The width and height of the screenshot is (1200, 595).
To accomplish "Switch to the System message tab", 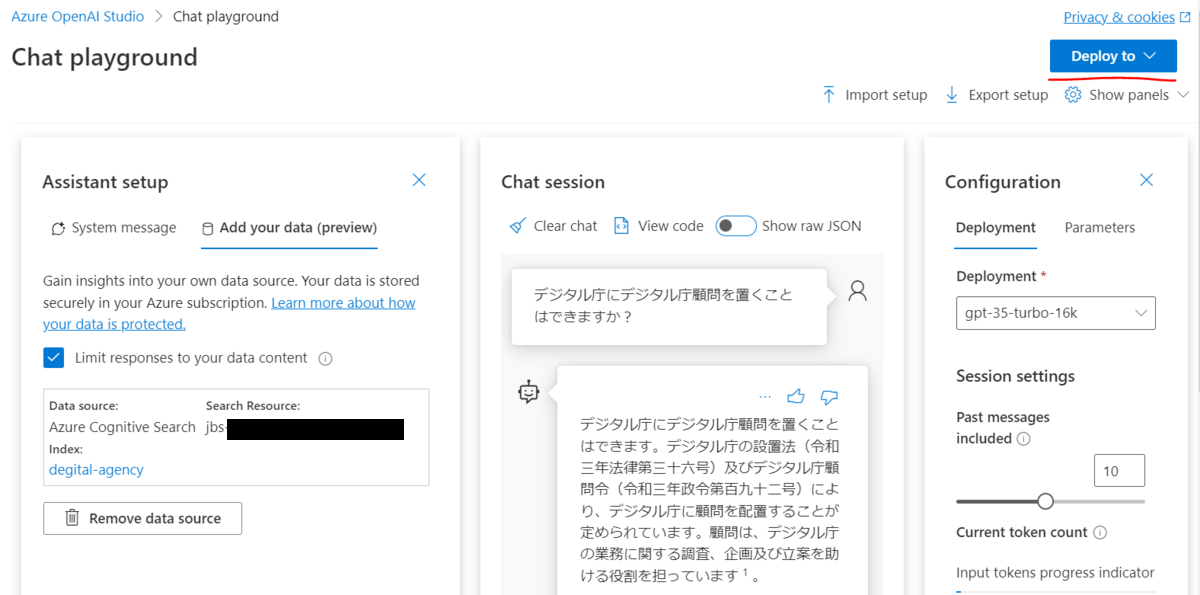I will pos(113,228).
